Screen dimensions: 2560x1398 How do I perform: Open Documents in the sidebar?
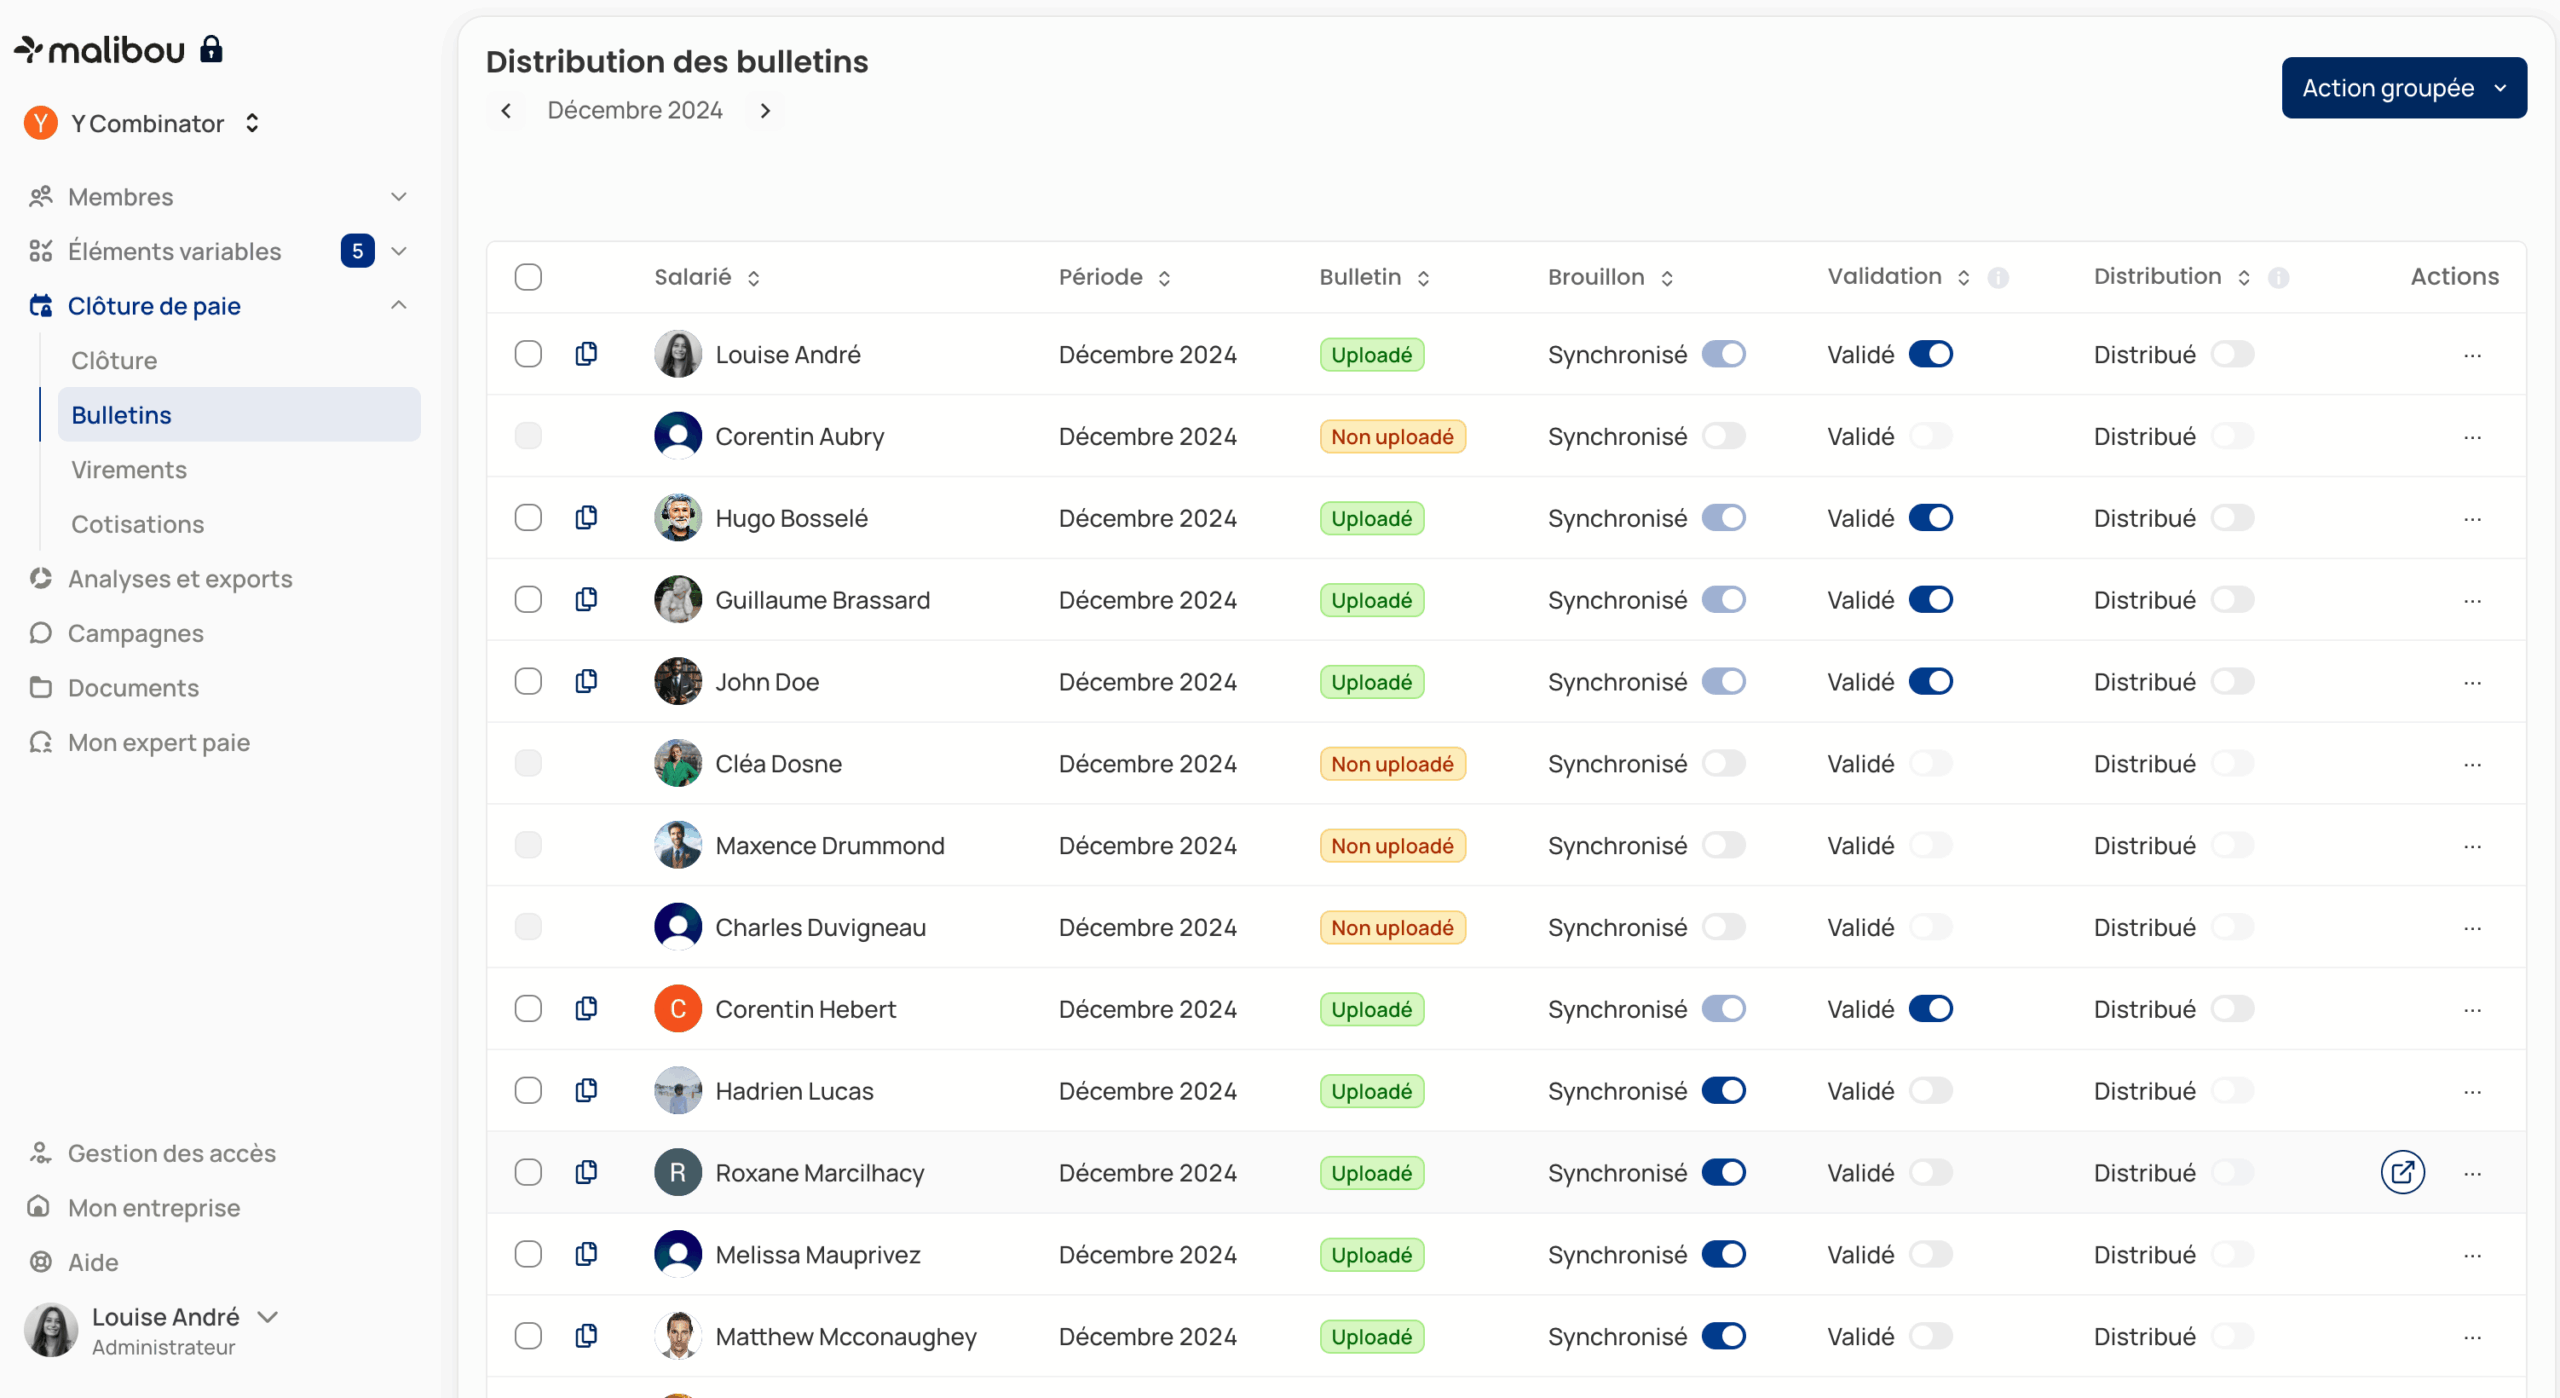(x=133, y=688)
